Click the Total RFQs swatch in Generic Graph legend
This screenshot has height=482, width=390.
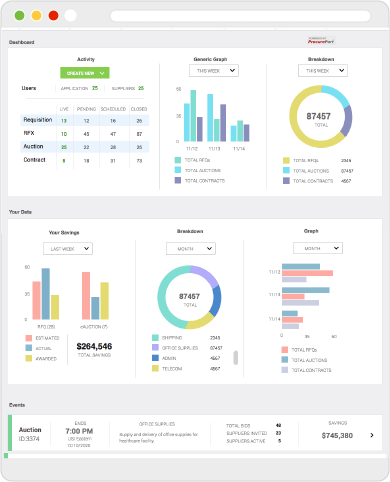point(178,160)
